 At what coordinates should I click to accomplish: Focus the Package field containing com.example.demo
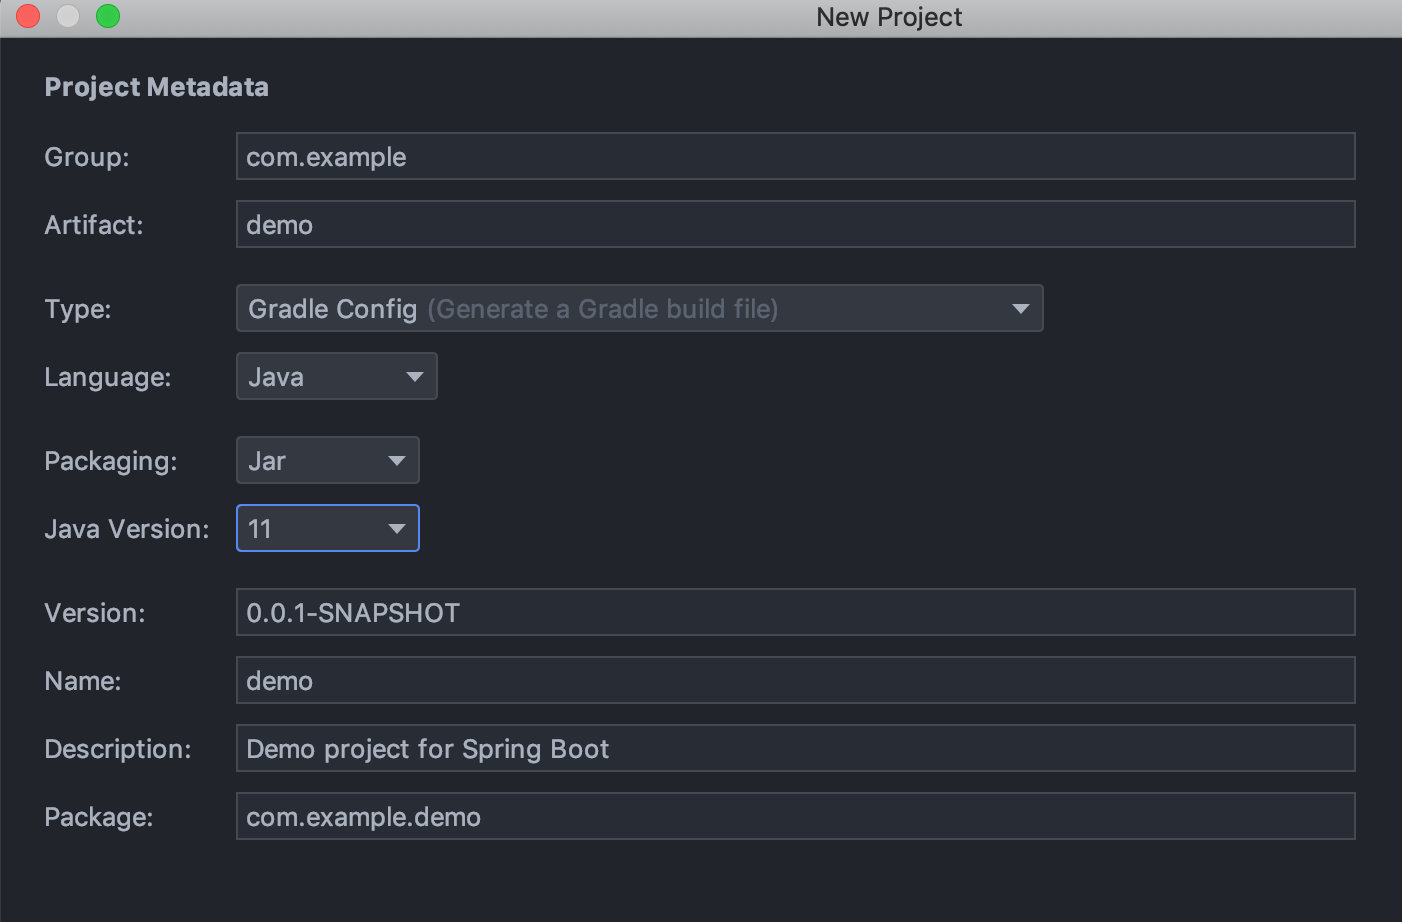795,817
